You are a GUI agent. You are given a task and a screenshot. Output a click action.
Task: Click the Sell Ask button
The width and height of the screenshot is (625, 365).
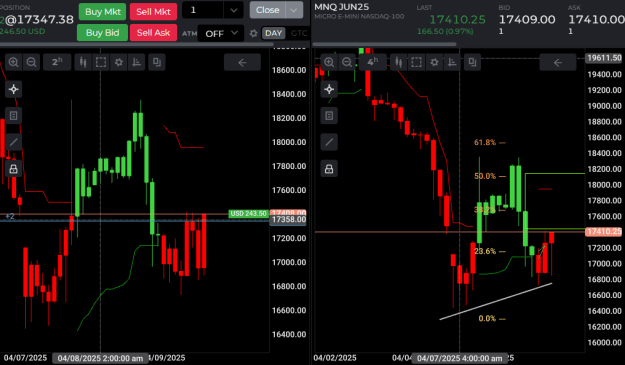pyautogui.click(x=153, y=33)
